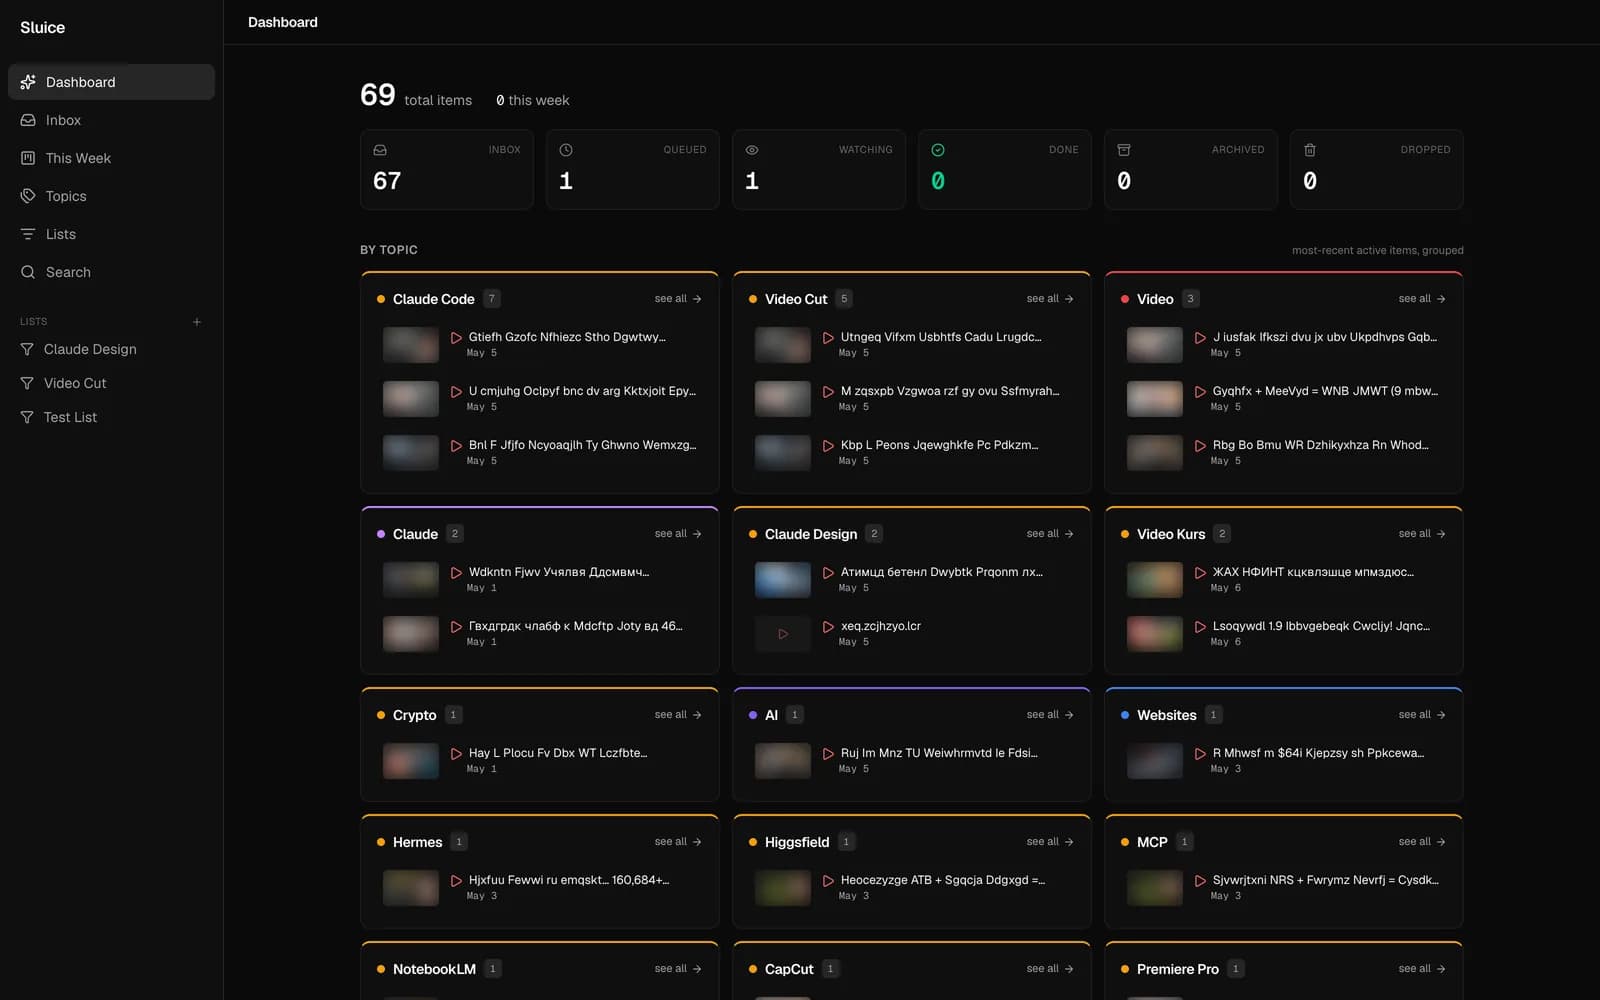The image size is (1600, 1000).
Task: Click the plus icon to add a list
Action: tap(197, 322)
